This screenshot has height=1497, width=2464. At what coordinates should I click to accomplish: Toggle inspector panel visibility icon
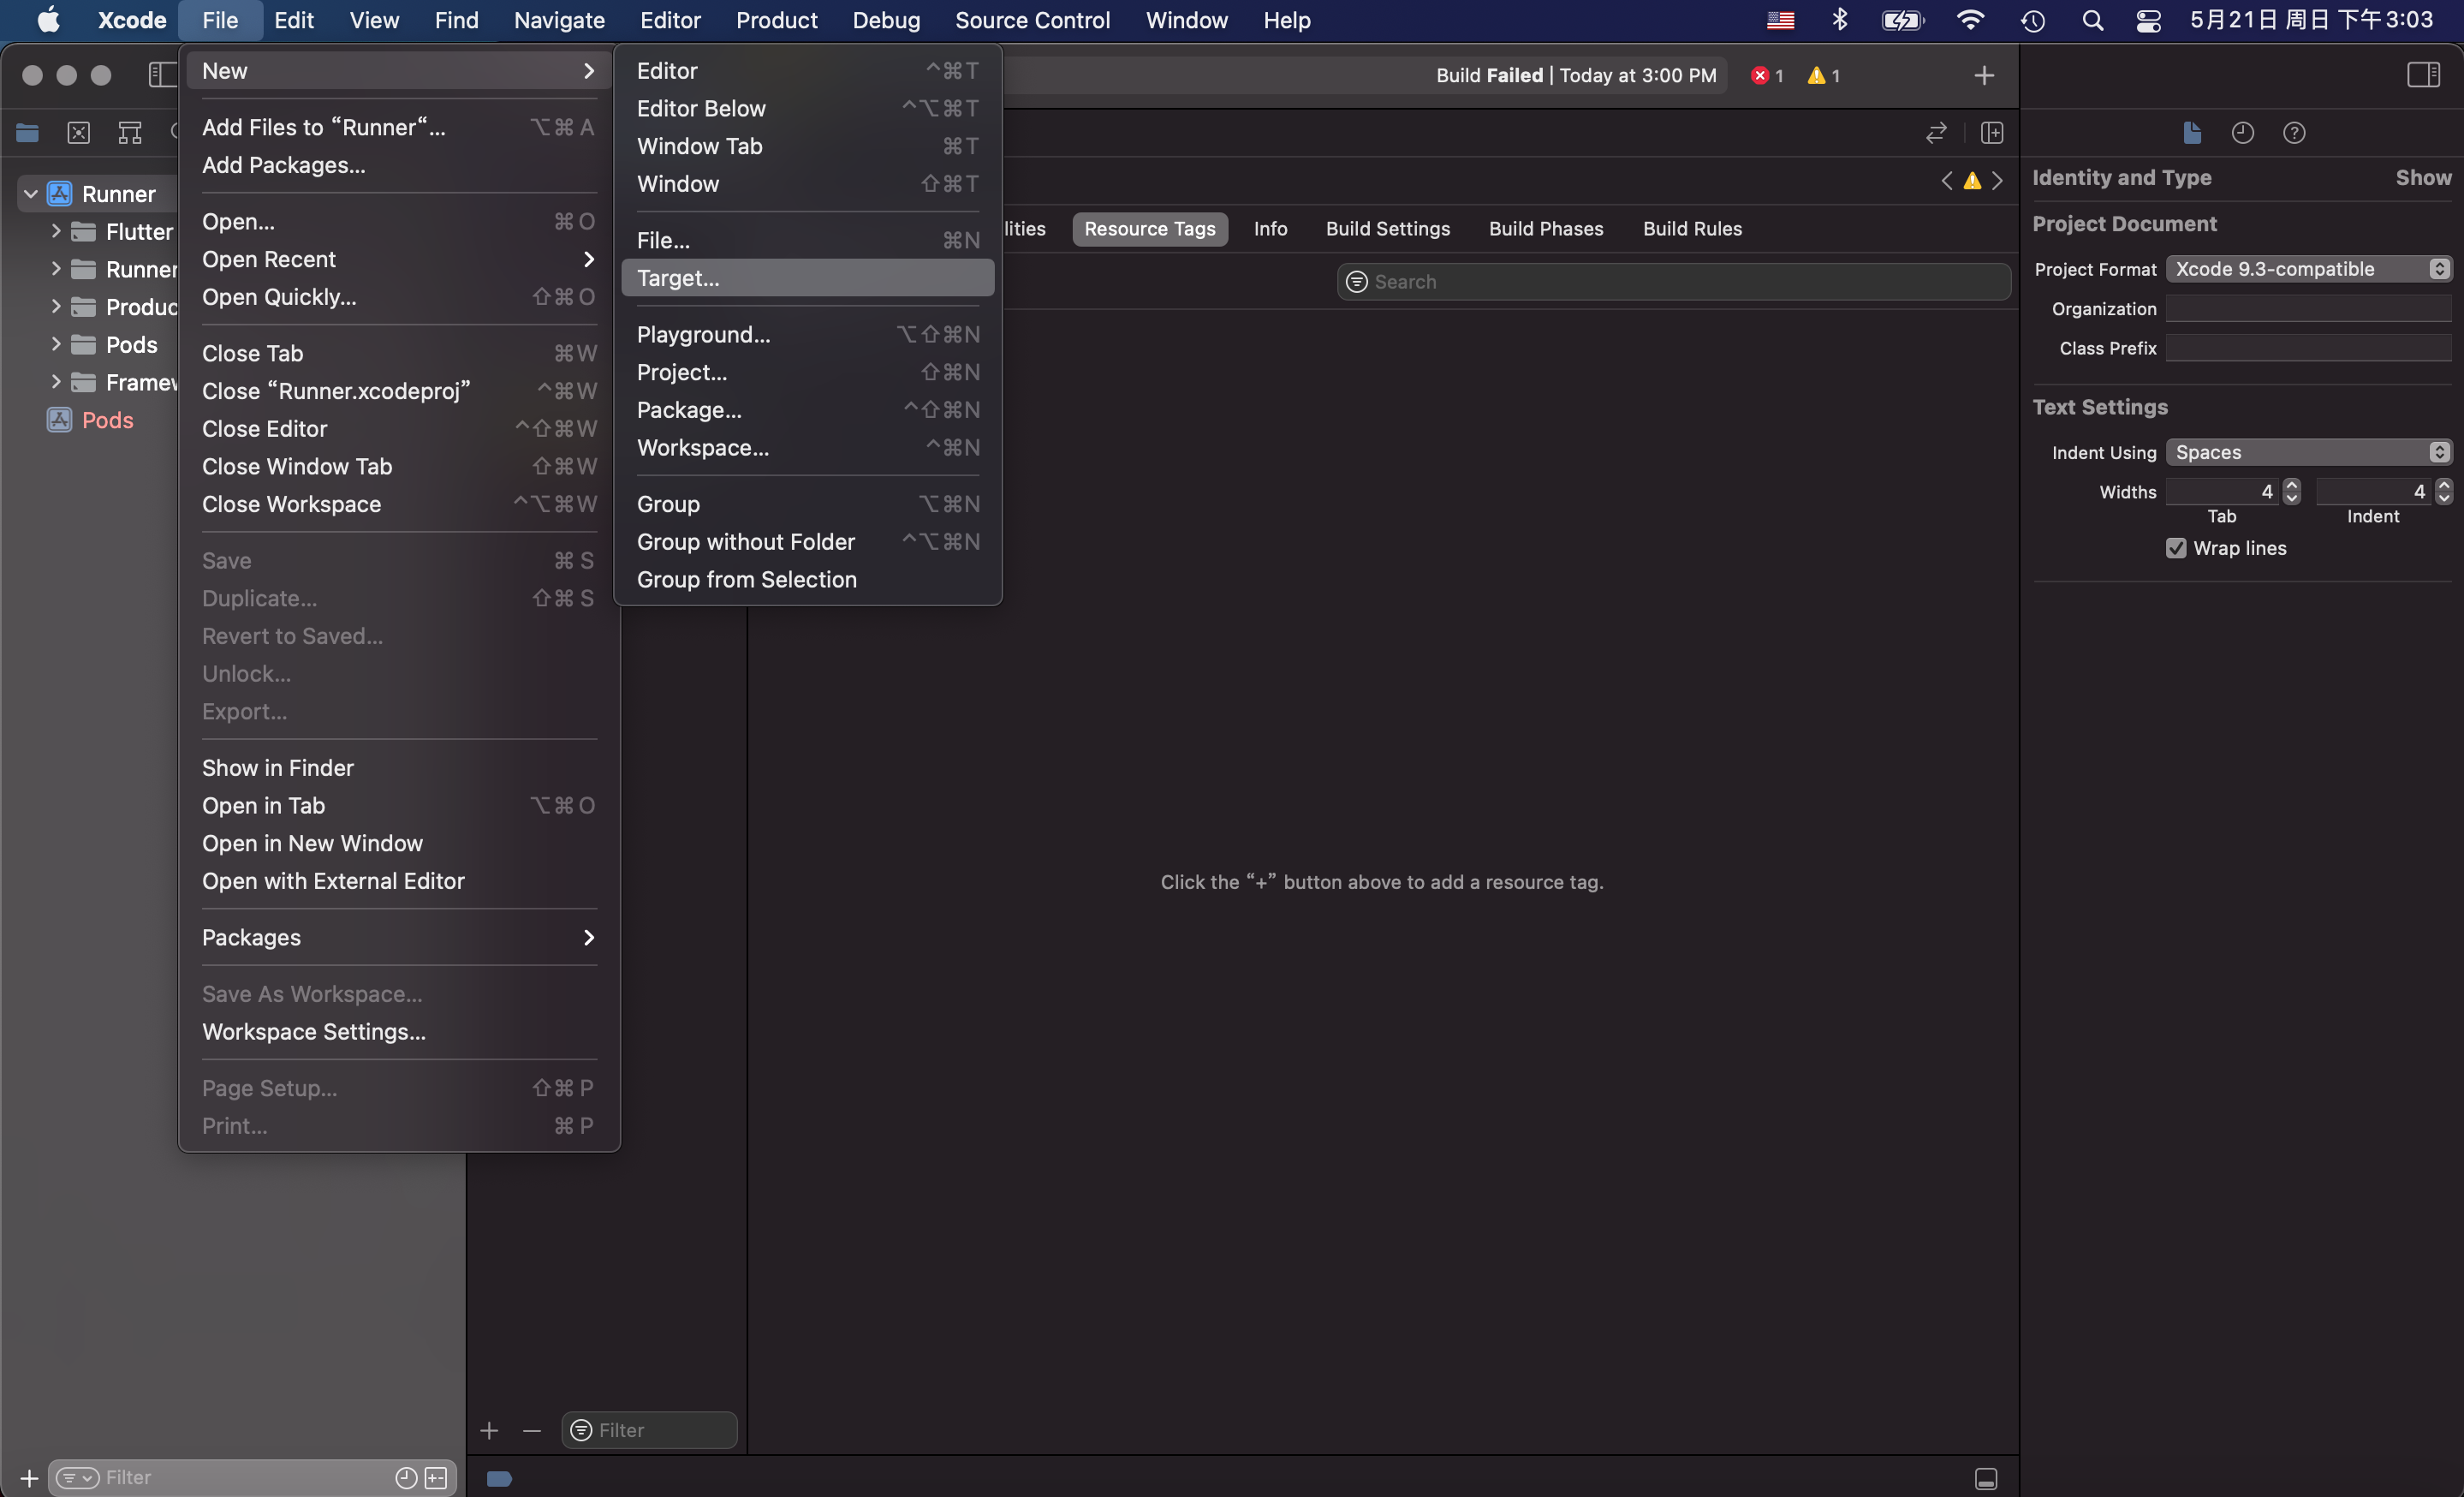click(x=2423, y=75)
